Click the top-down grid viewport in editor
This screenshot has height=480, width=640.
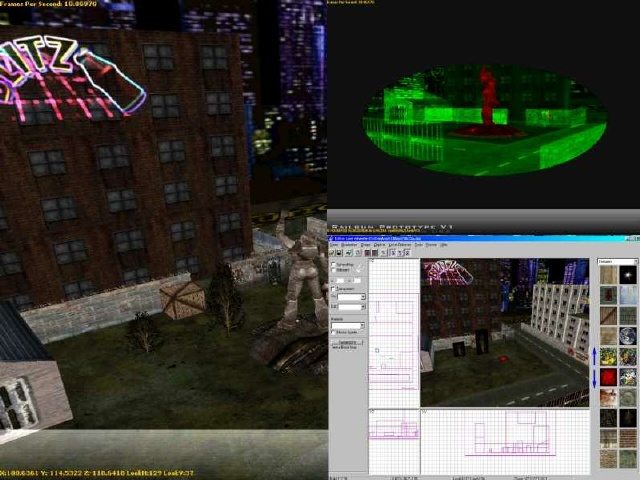pyautogui.click(x=394, y=333)
